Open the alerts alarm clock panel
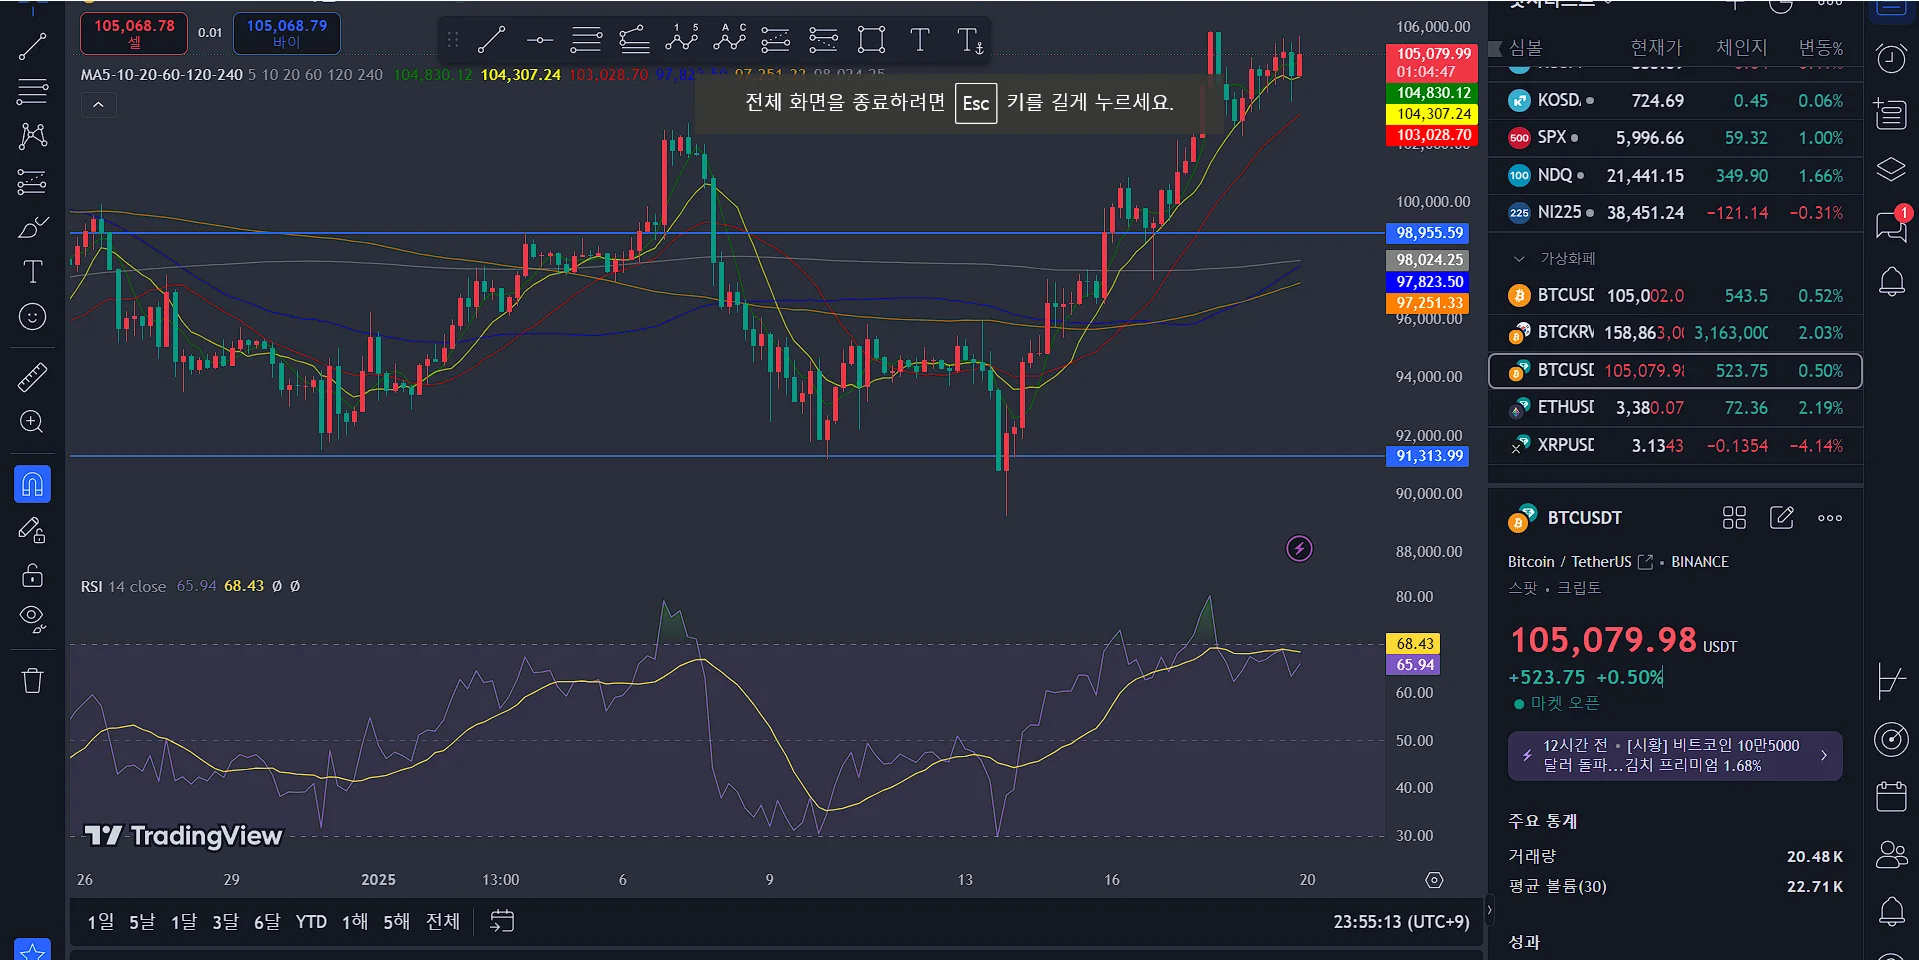1919x960 pixels. [1891, 59]
